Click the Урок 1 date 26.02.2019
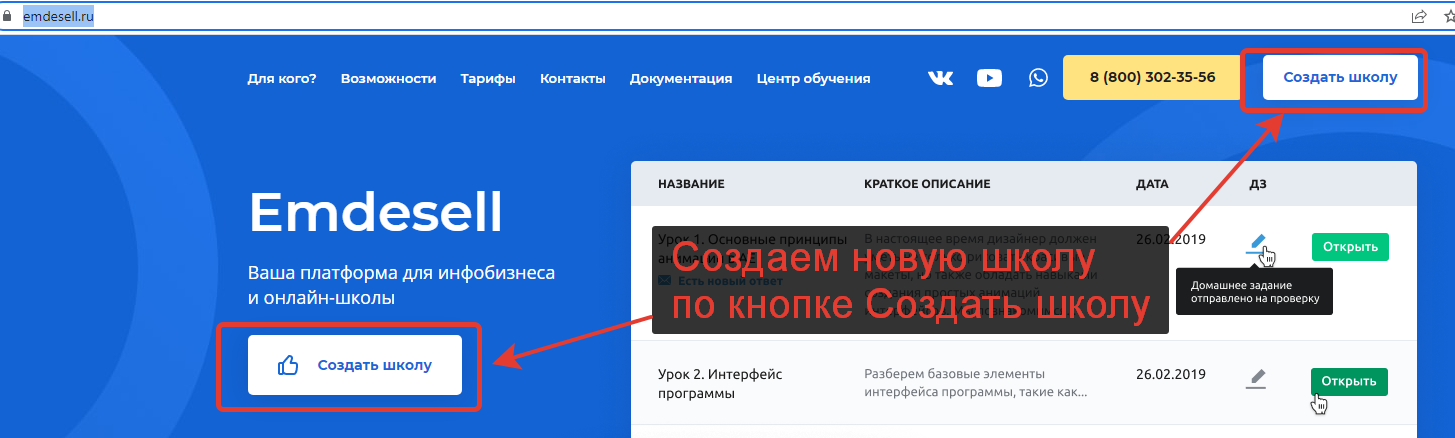Viewport: 1455px width, 438px height. 1171,240
